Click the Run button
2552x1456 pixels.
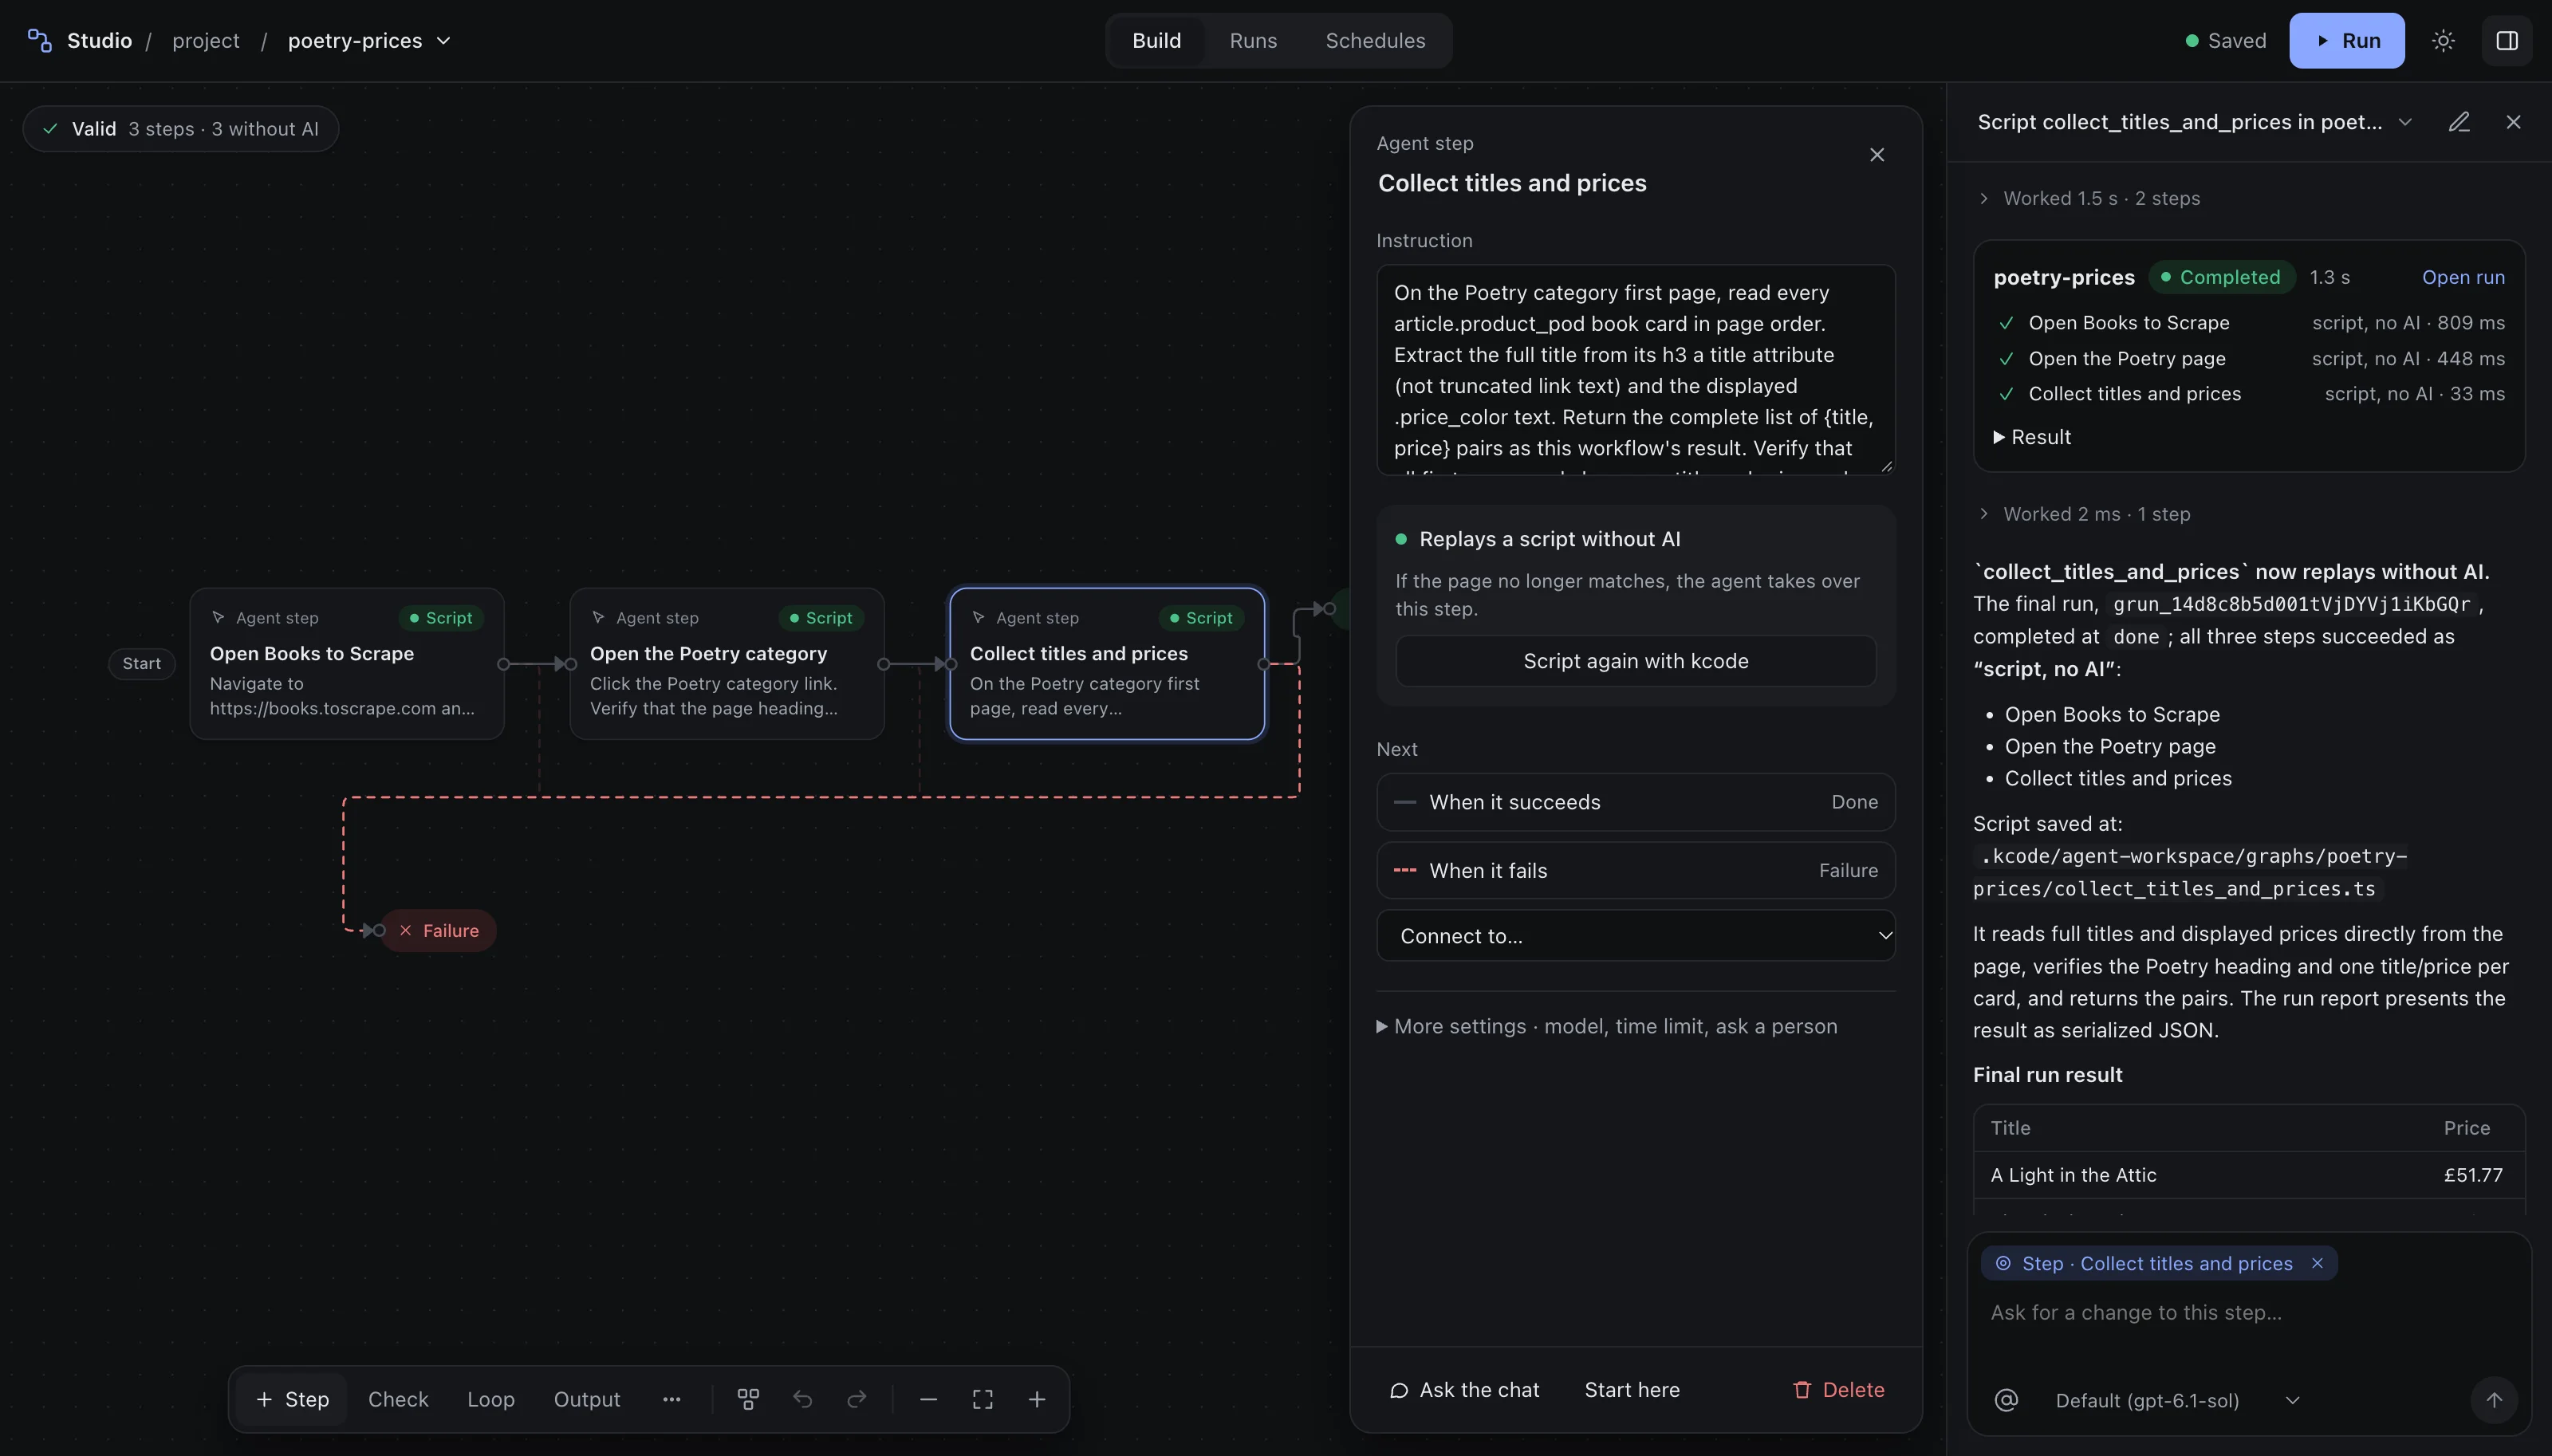pos(2347,41)
